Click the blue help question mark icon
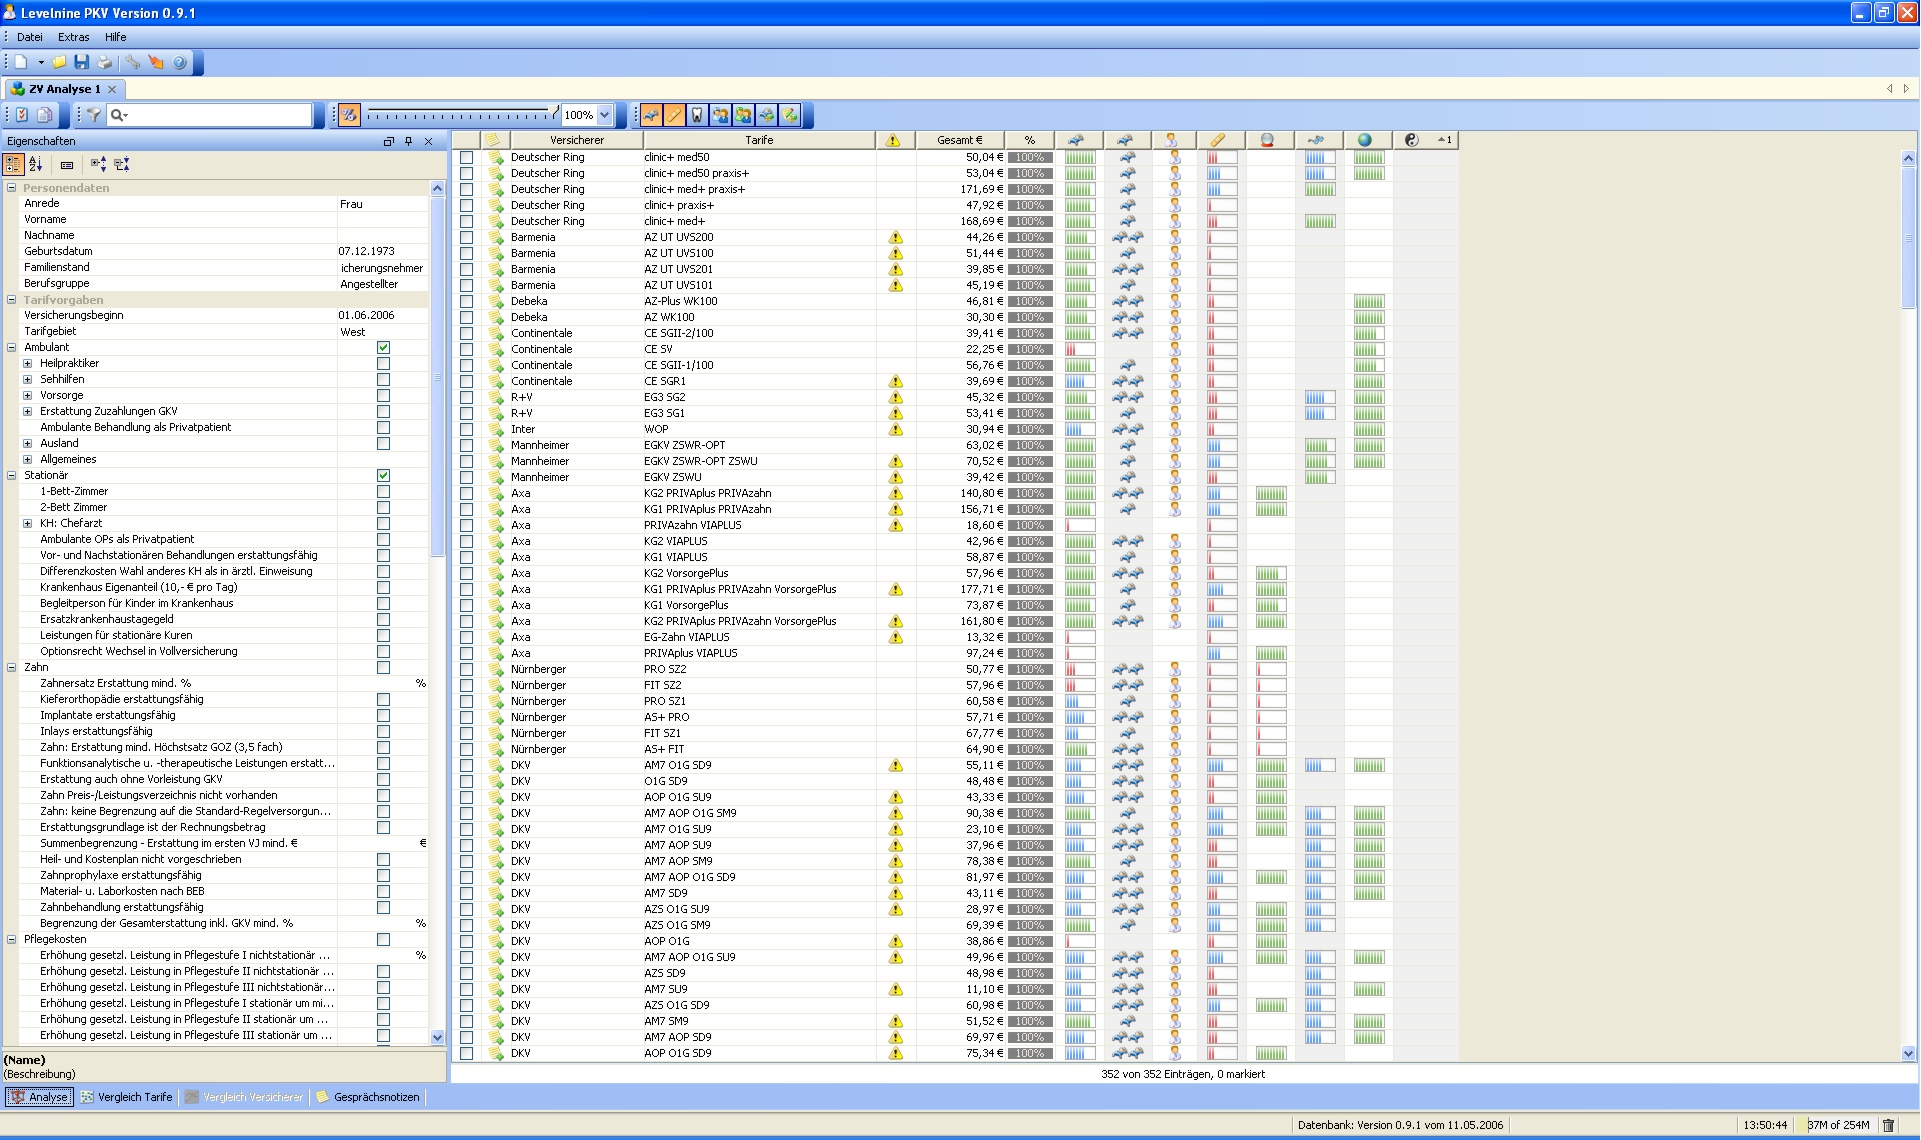1921x1140 pixels. [180, 62]
